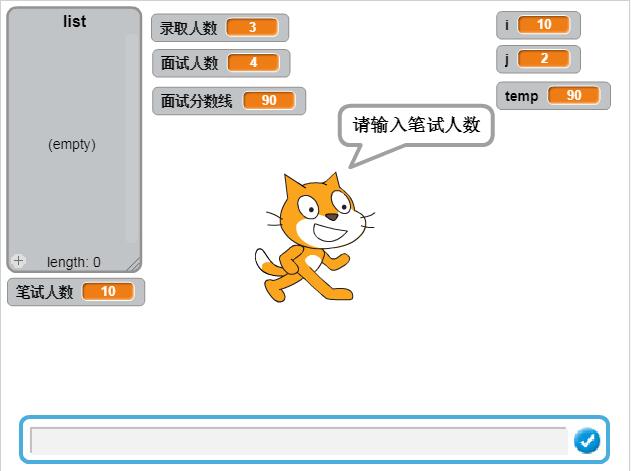Click the Scratch cat sprite
The image size is (631, 471).
(313, 238)
